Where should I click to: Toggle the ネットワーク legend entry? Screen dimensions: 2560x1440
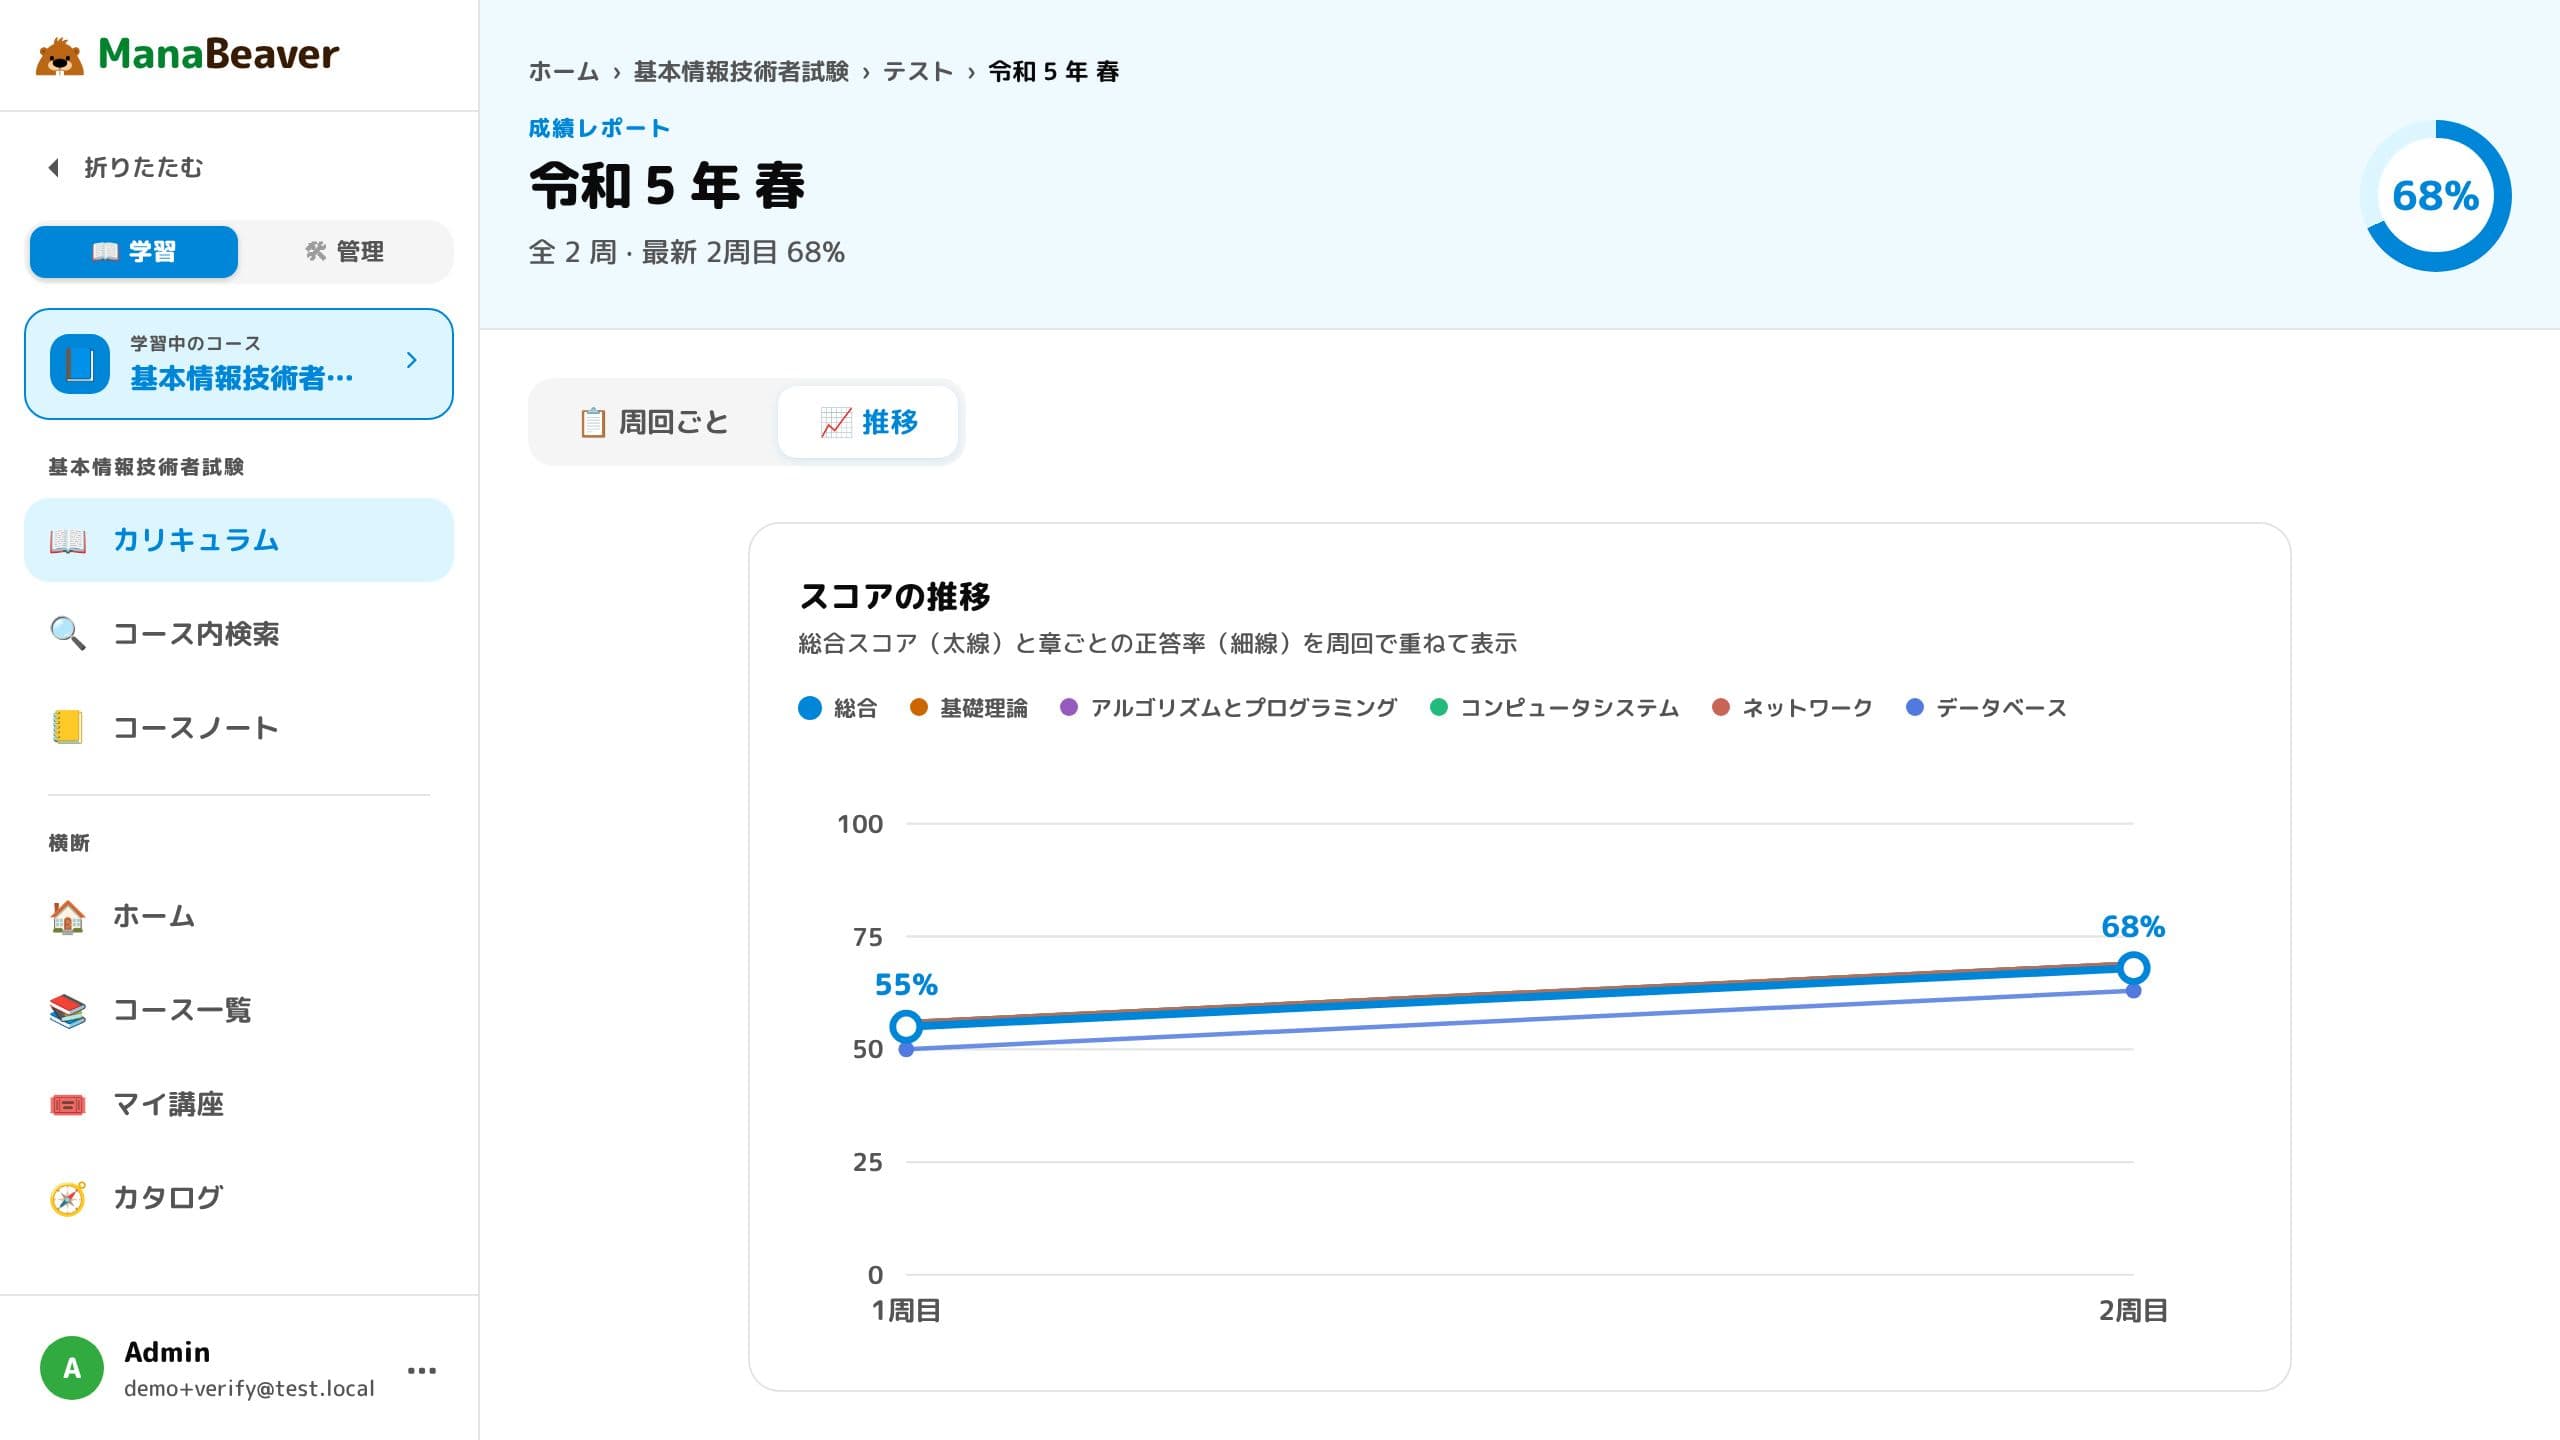click(x=1791, y=708)
